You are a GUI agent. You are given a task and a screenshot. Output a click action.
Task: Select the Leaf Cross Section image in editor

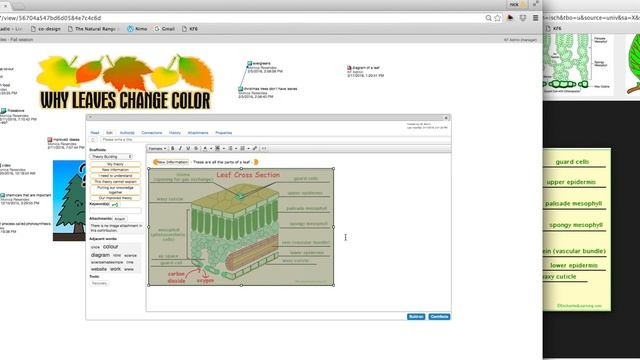(x=241, y=227)
